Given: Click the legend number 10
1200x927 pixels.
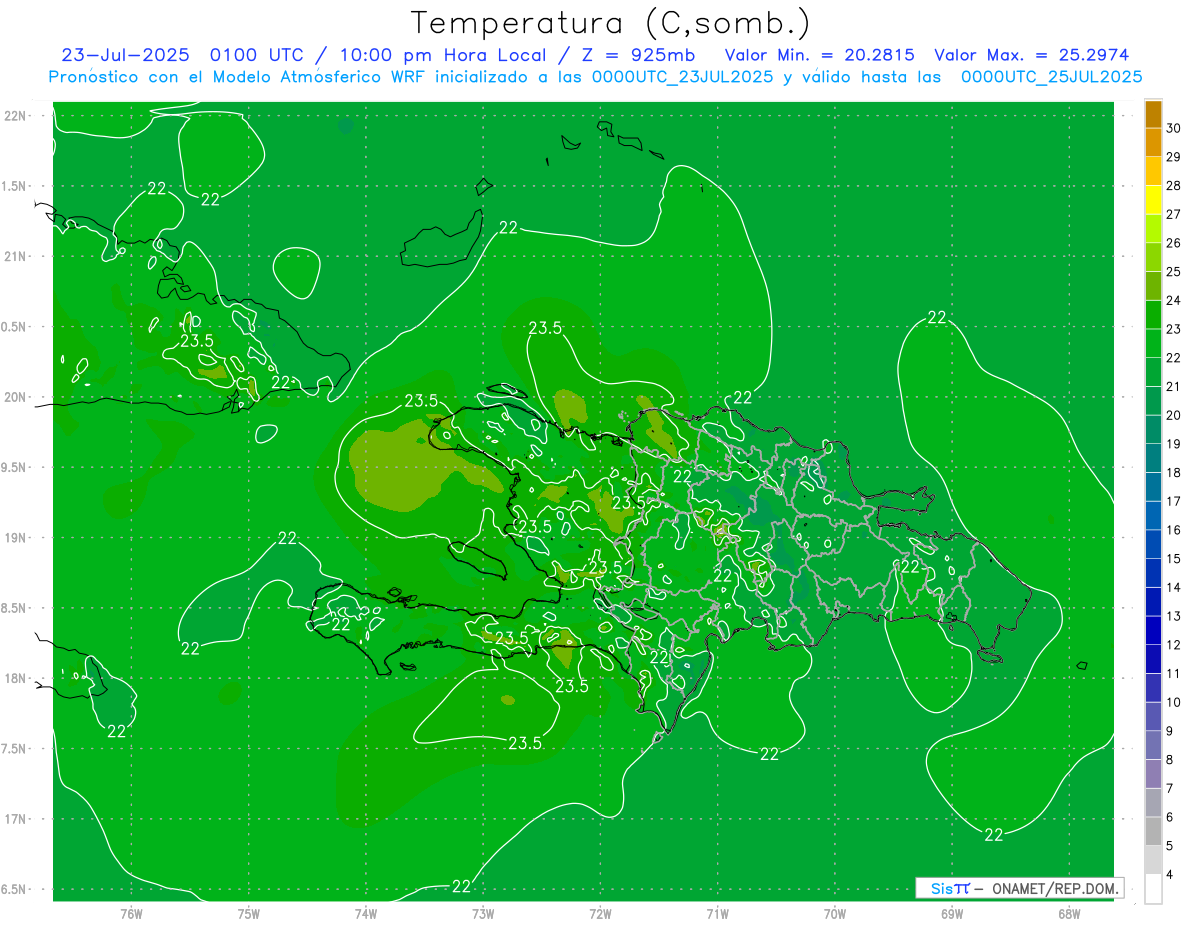Looking at the screenshot, I should coord(1175,702).
